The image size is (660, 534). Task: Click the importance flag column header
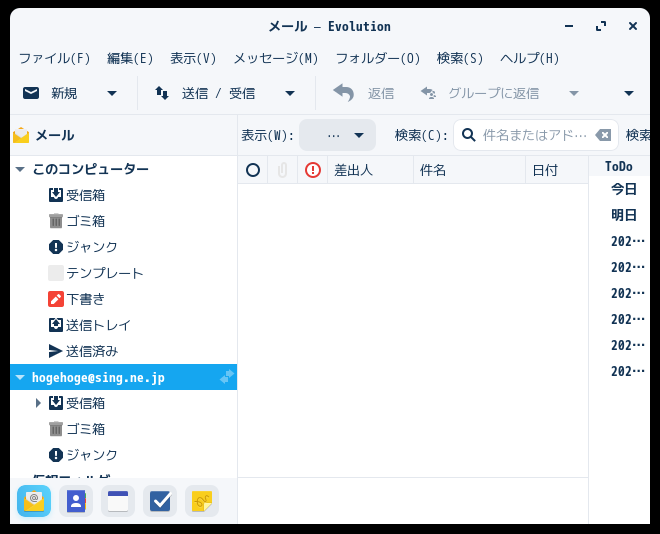313,170
